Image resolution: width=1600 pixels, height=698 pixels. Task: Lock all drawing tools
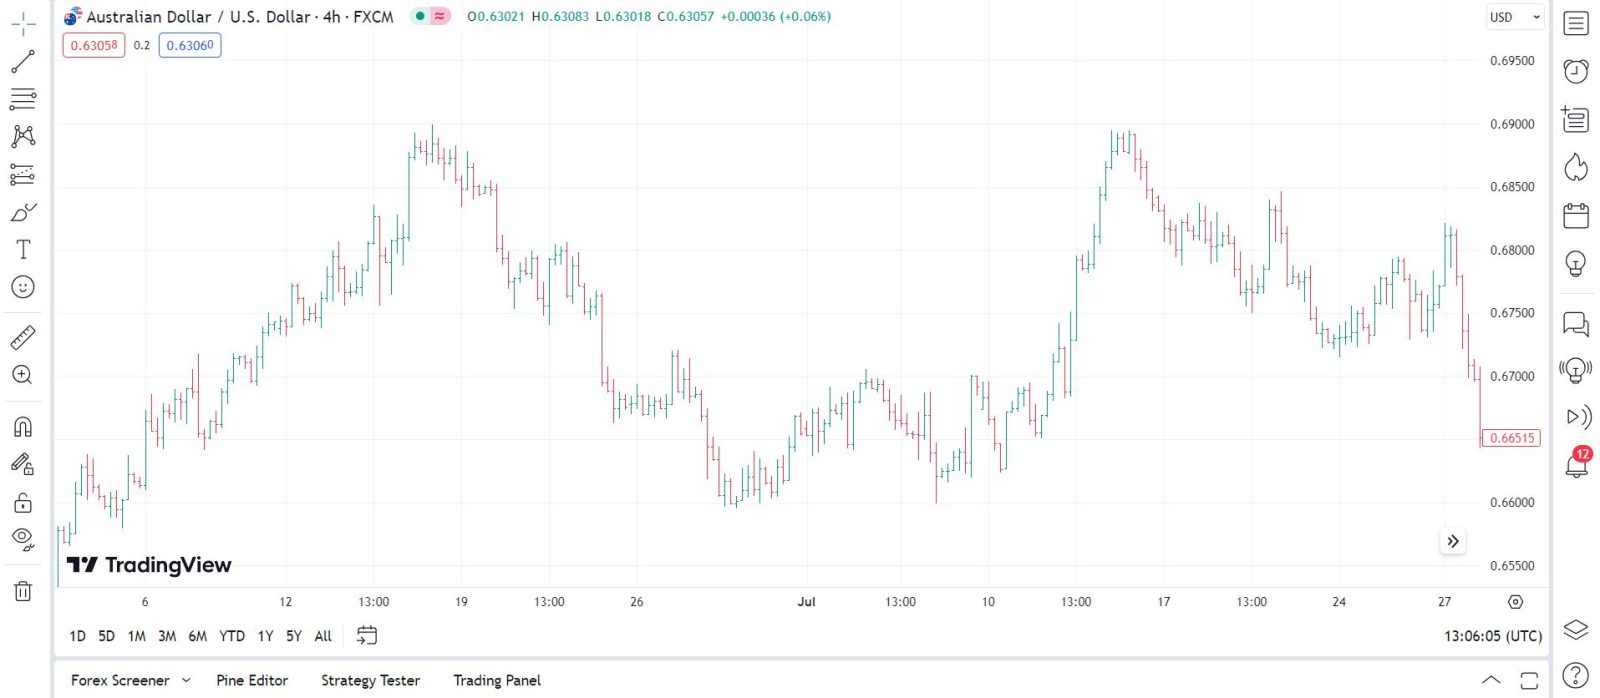point(22,502)
